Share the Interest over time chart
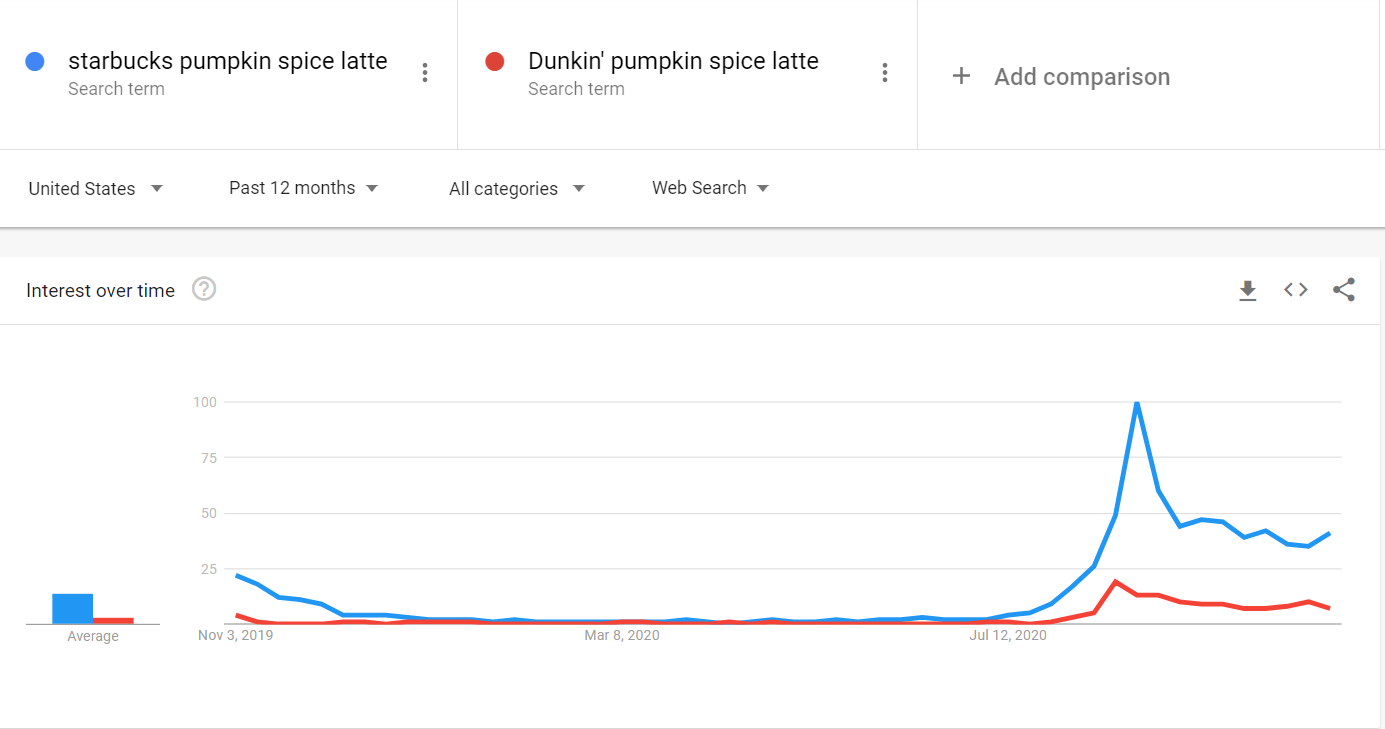Viewport: 1385px width, 729px height. click(x=1344, y=290)
